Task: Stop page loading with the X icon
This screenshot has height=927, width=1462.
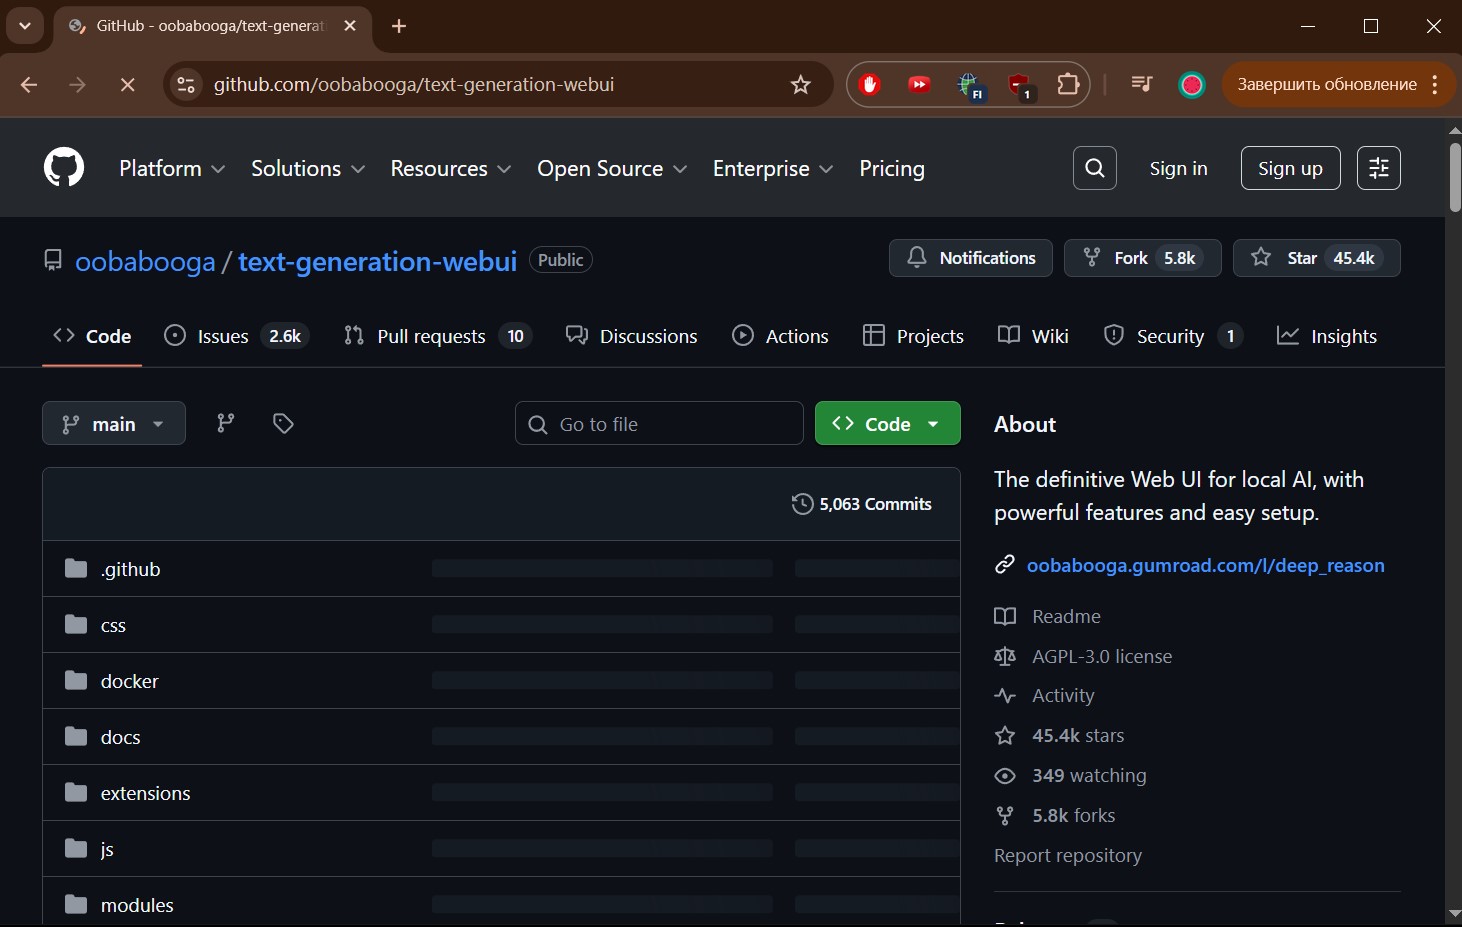Action: click(127, 85)
